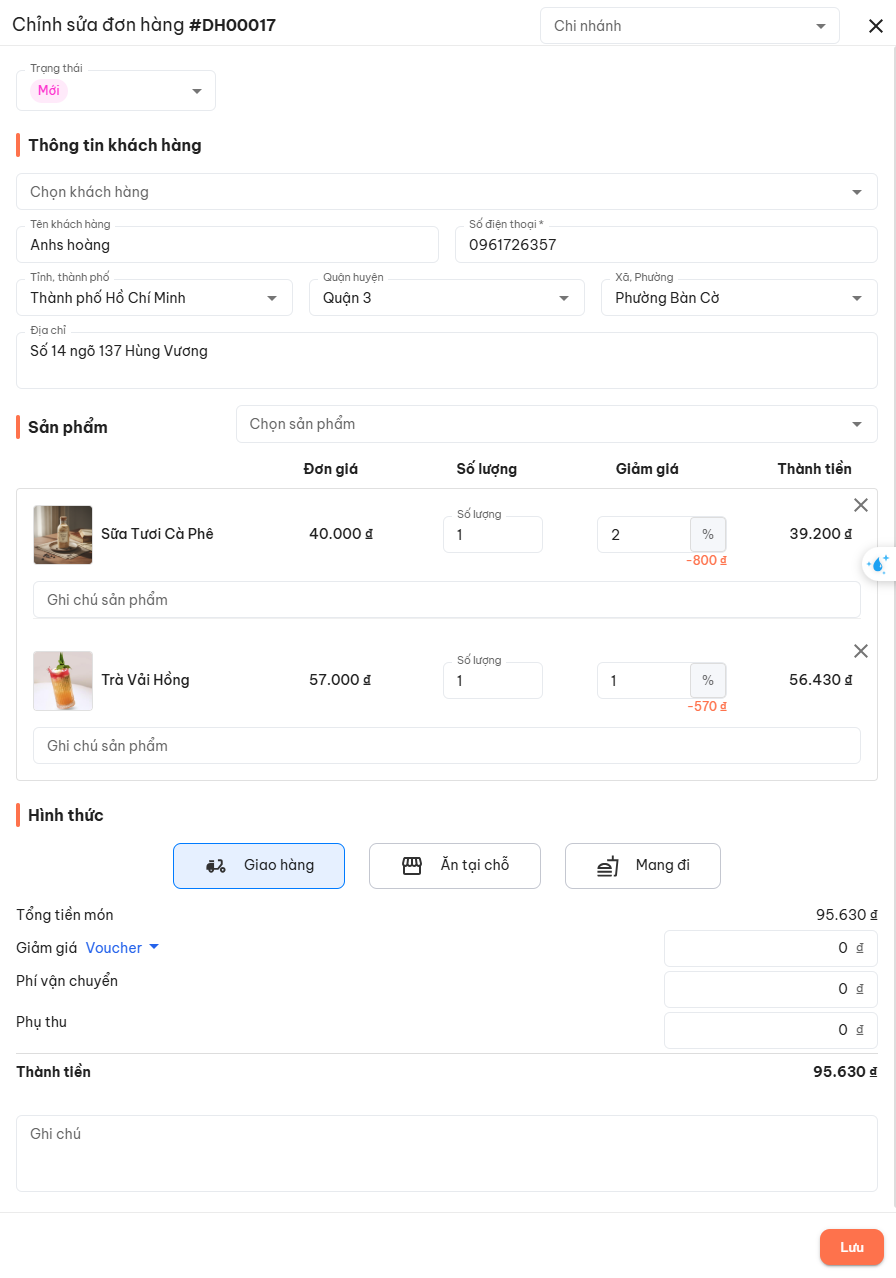
Task: Select Giao hàng delivery option
Action: (x=259, y=866)
